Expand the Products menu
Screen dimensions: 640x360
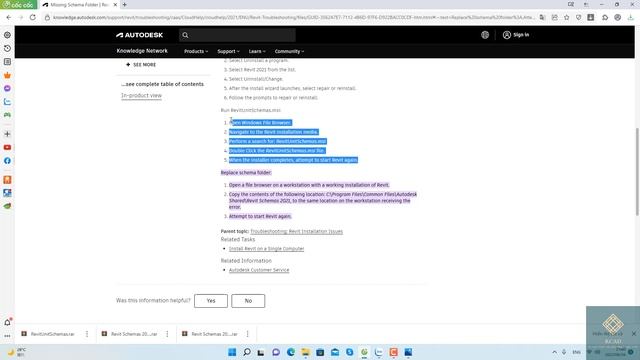click(196, 51)
